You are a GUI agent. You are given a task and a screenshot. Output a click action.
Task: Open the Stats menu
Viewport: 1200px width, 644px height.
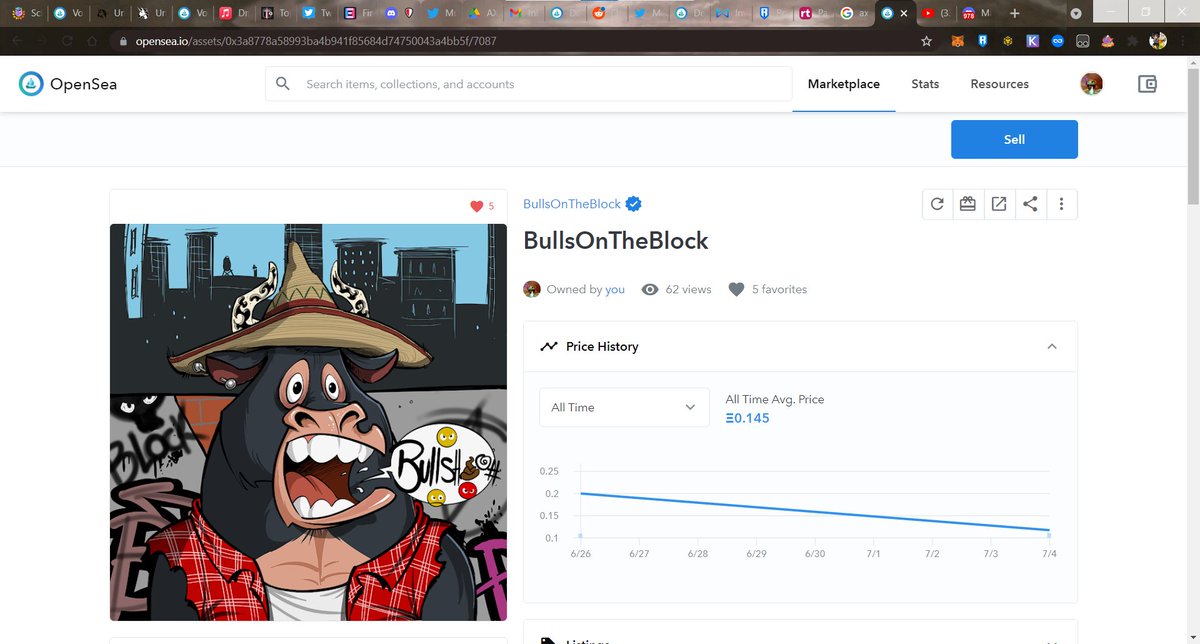coord(925,84)
